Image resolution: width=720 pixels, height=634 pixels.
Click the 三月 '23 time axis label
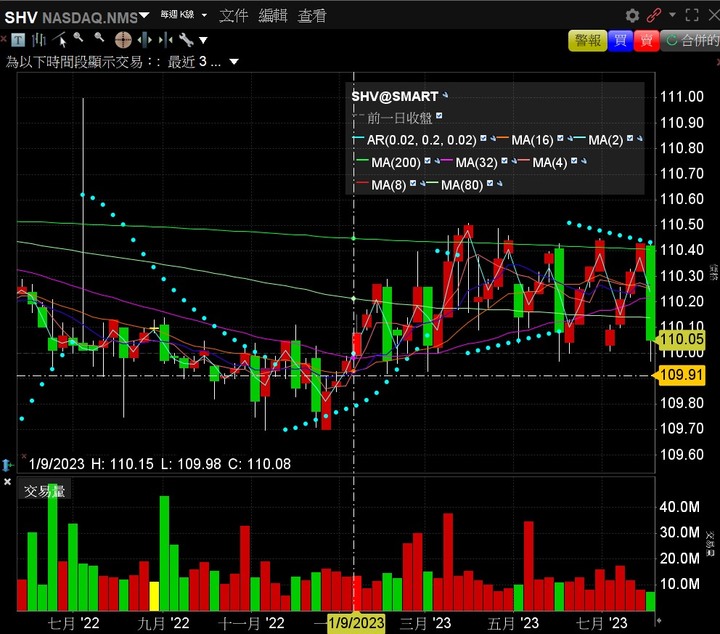tap(425, 623)
